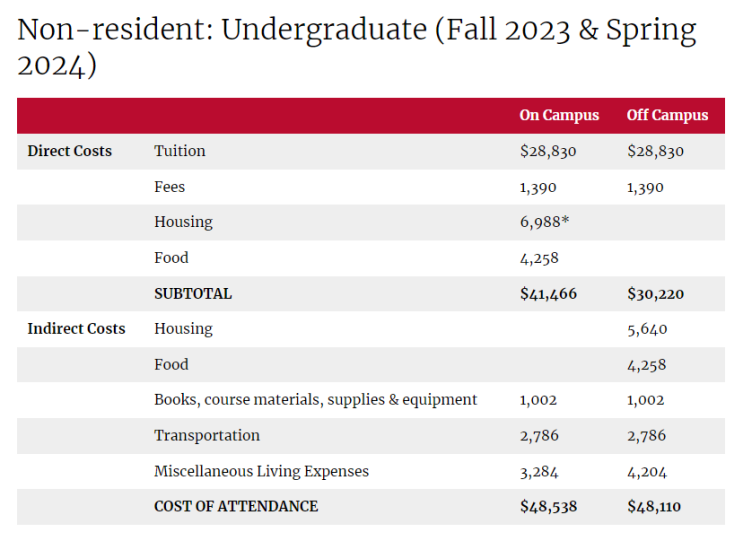Select on-campus tuition amount $28,830
The width and height of the screenshot is (743, 541).
pyautogui.click(x=548, y=151)
